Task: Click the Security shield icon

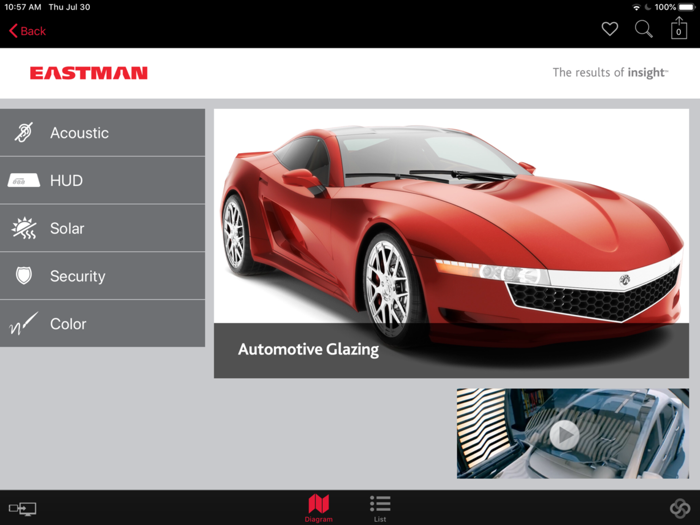Action: point(24,276)
